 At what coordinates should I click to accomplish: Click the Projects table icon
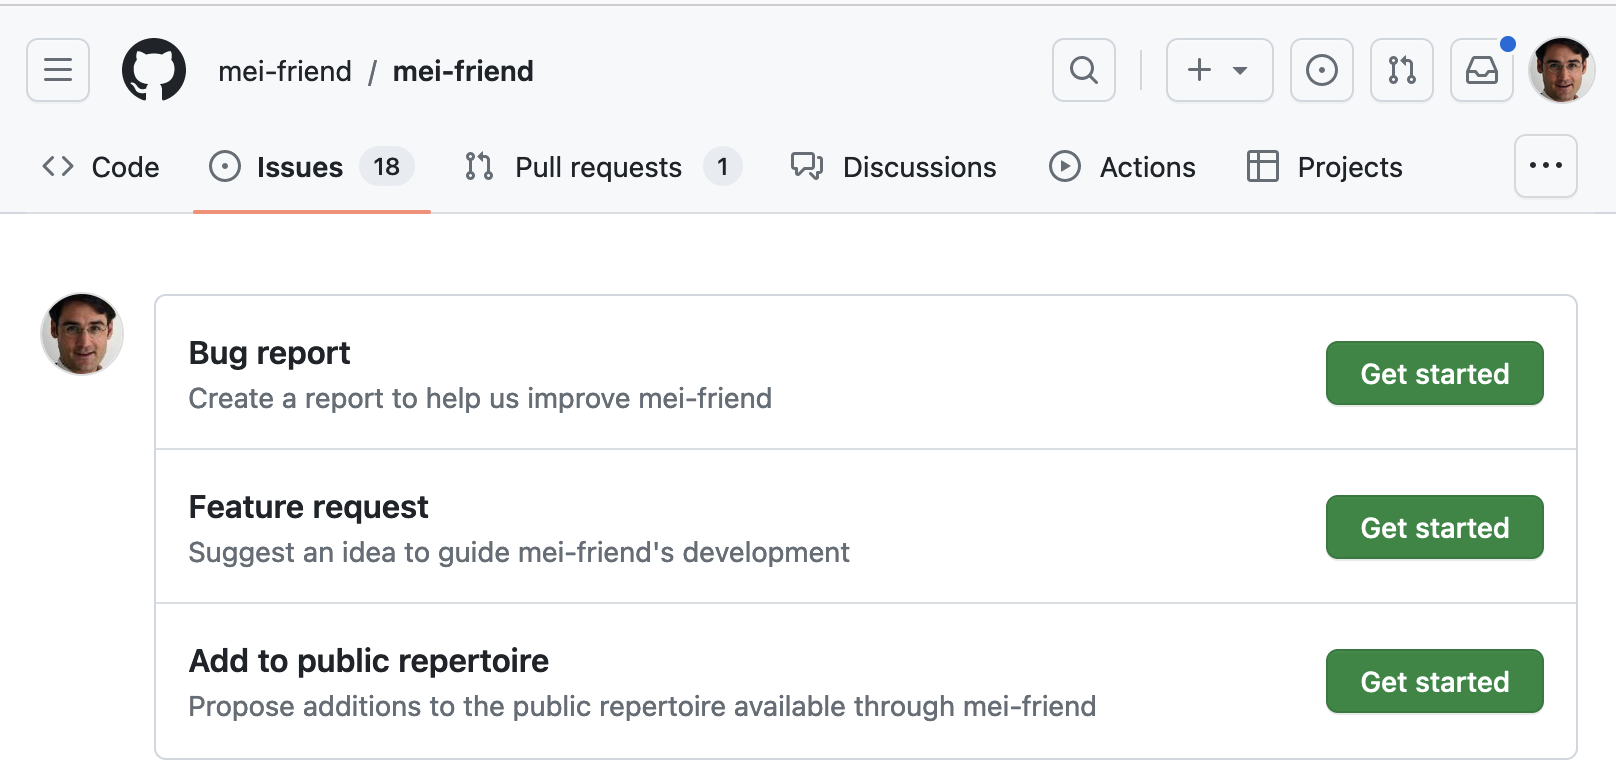point(1263,166)
